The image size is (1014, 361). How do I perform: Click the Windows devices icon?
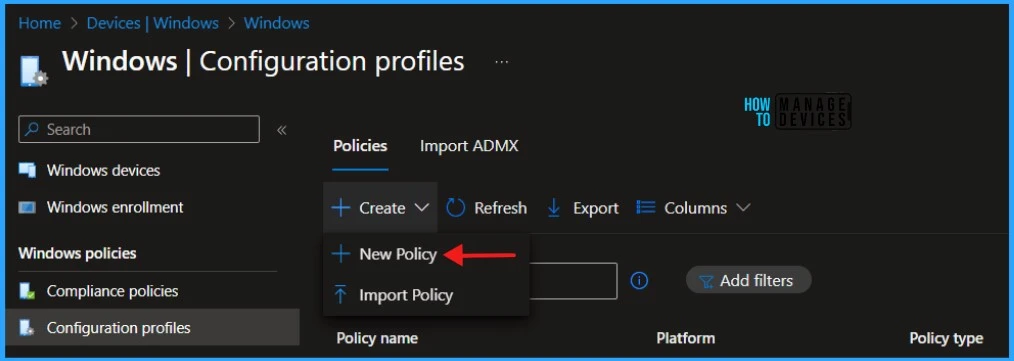pyautogui.click(x=27, y=171)
